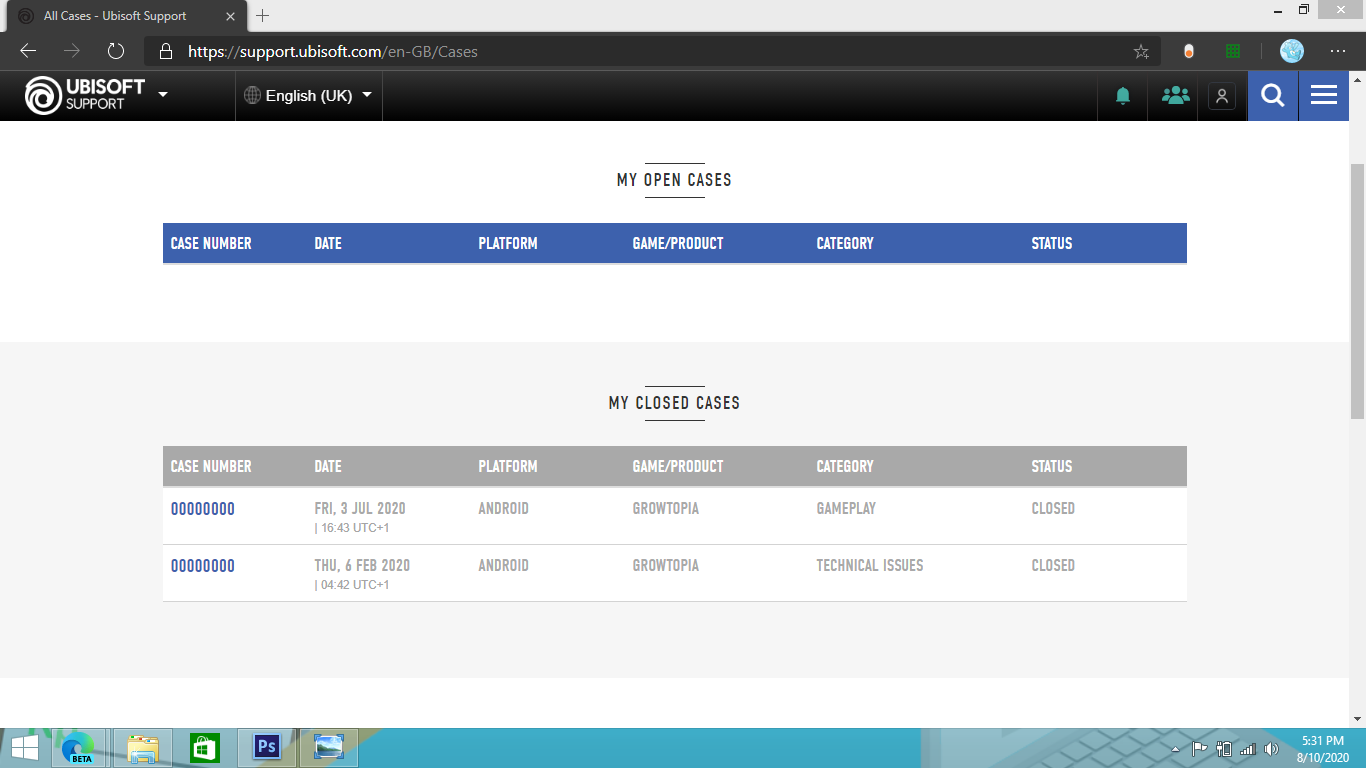Open the closed case dated Thu, 6 Feb 2020
This screenshot has width=1366, height=768.
(x=203, y=566)
